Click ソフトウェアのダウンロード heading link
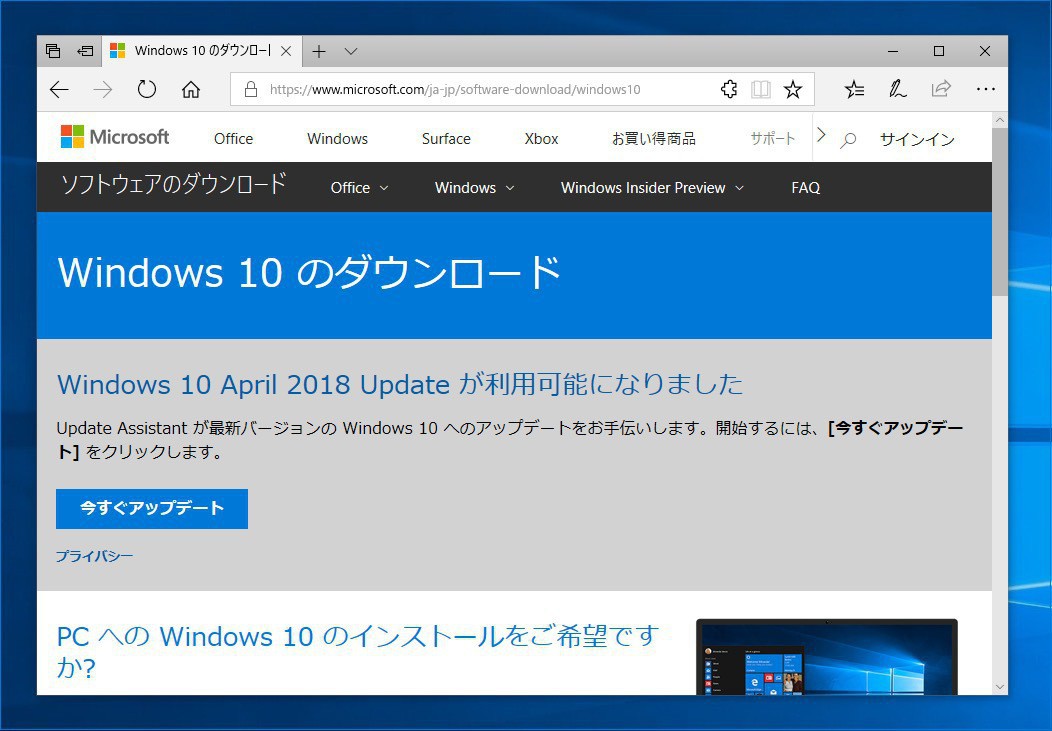Image resolution: width=1052 pixels, height=731 pixels. click(x=174, y=184)
